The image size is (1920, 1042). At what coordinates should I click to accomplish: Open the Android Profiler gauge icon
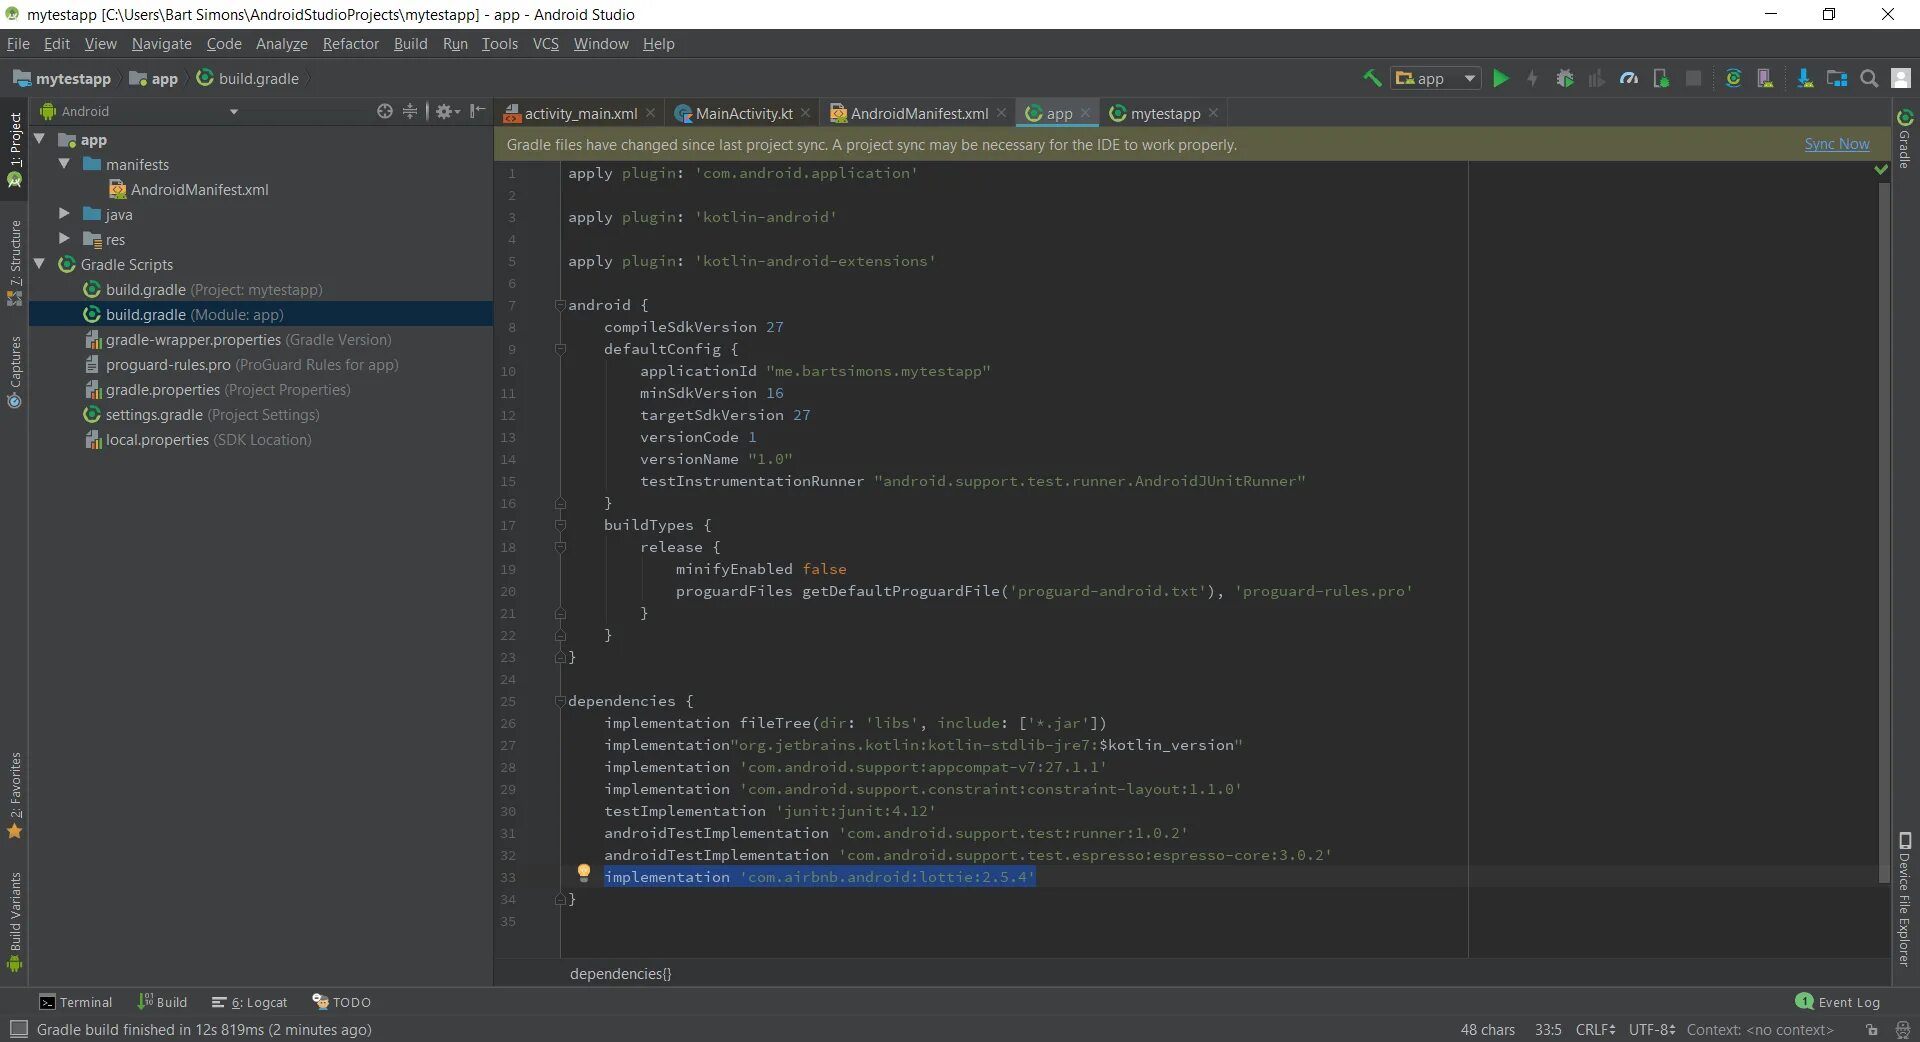(x=1629, y=78)
